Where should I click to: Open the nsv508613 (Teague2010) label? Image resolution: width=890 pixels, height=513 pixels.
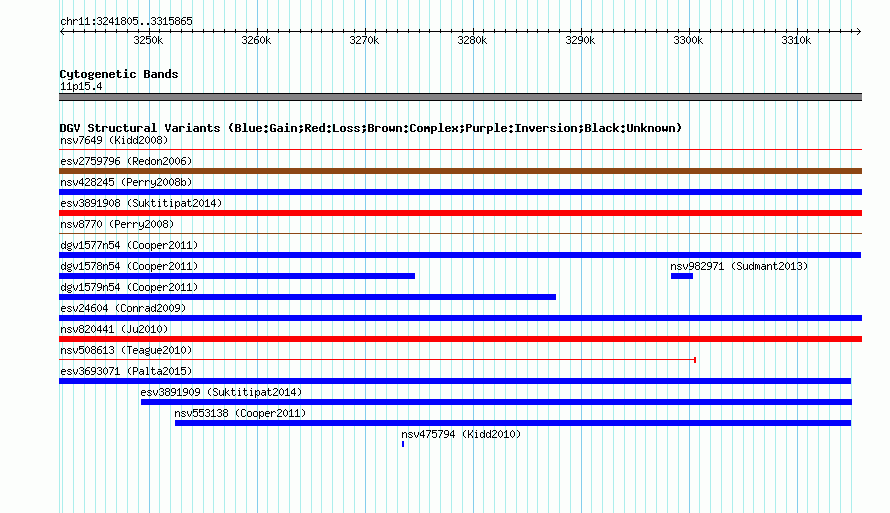point(126,350)
